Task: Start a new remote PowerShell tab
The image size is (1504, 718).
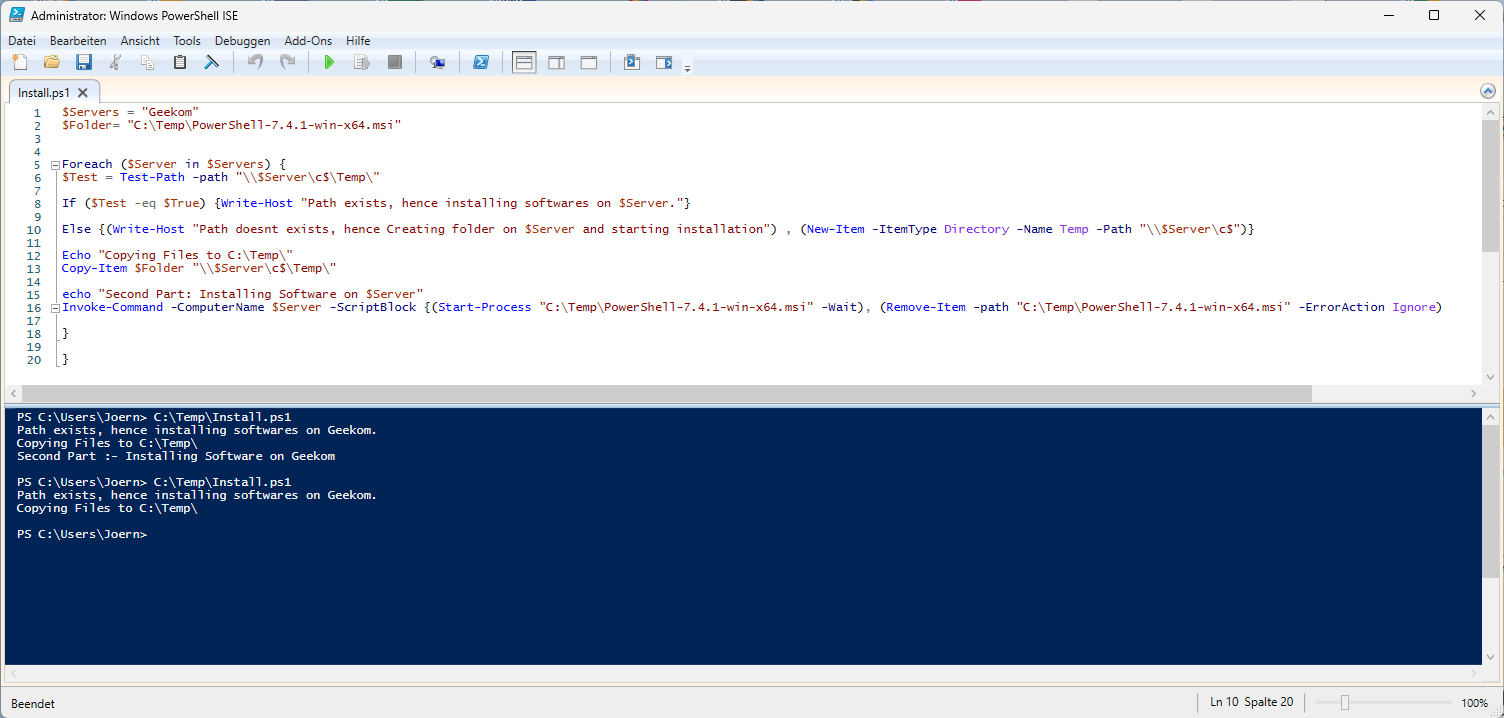Action: tap(437, 62)
